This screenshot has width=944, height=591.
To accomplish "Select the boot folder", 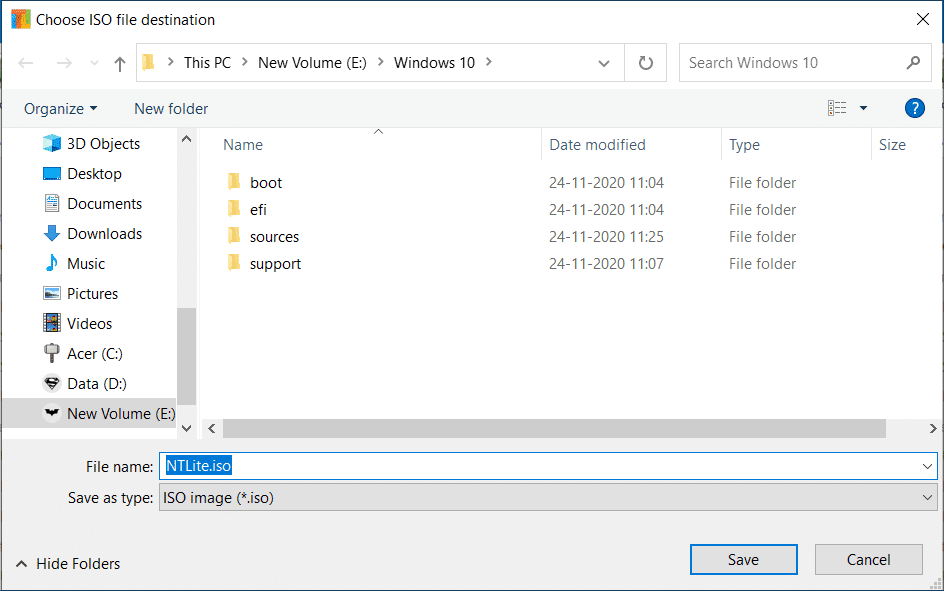I will tap(266, 183).
